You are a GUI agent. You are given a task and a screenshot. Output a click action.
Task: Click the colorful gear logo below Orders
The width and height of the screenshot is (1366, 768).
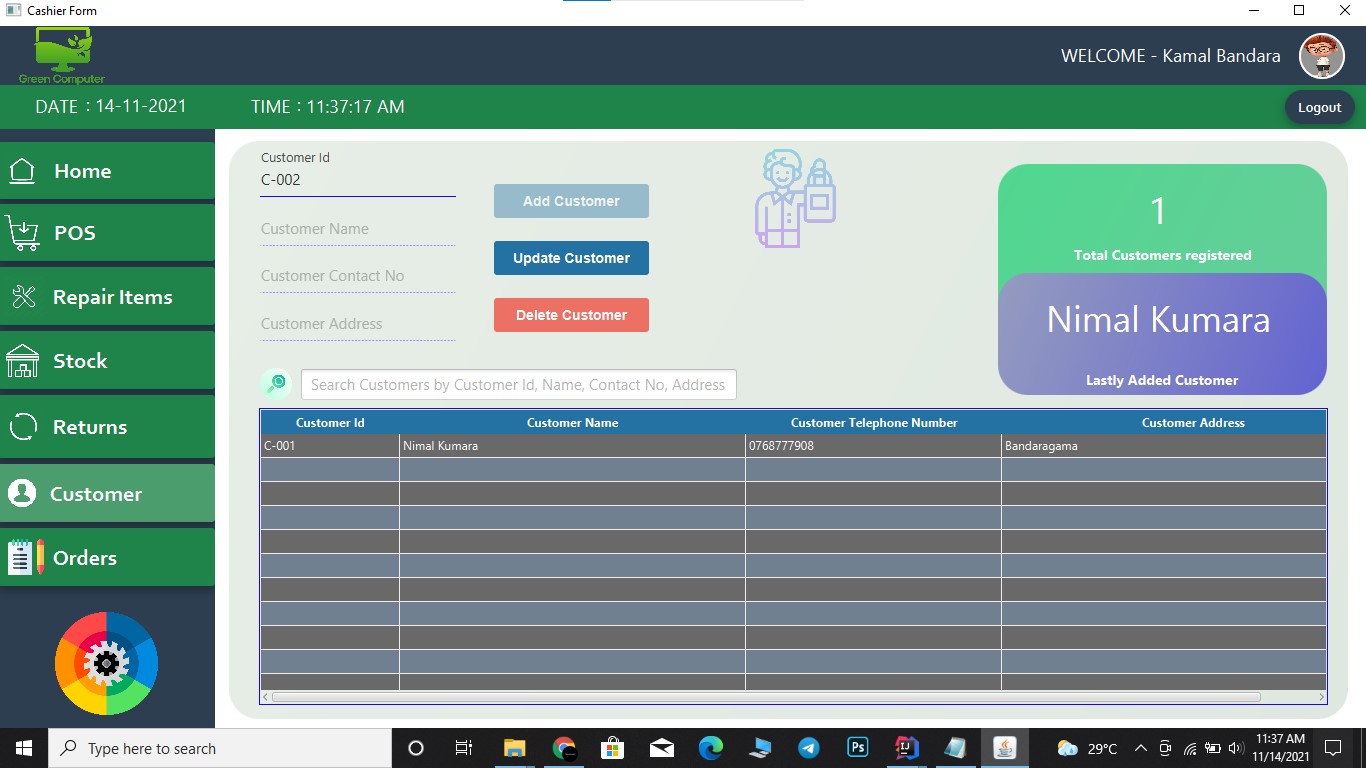[x=106, y=662]
